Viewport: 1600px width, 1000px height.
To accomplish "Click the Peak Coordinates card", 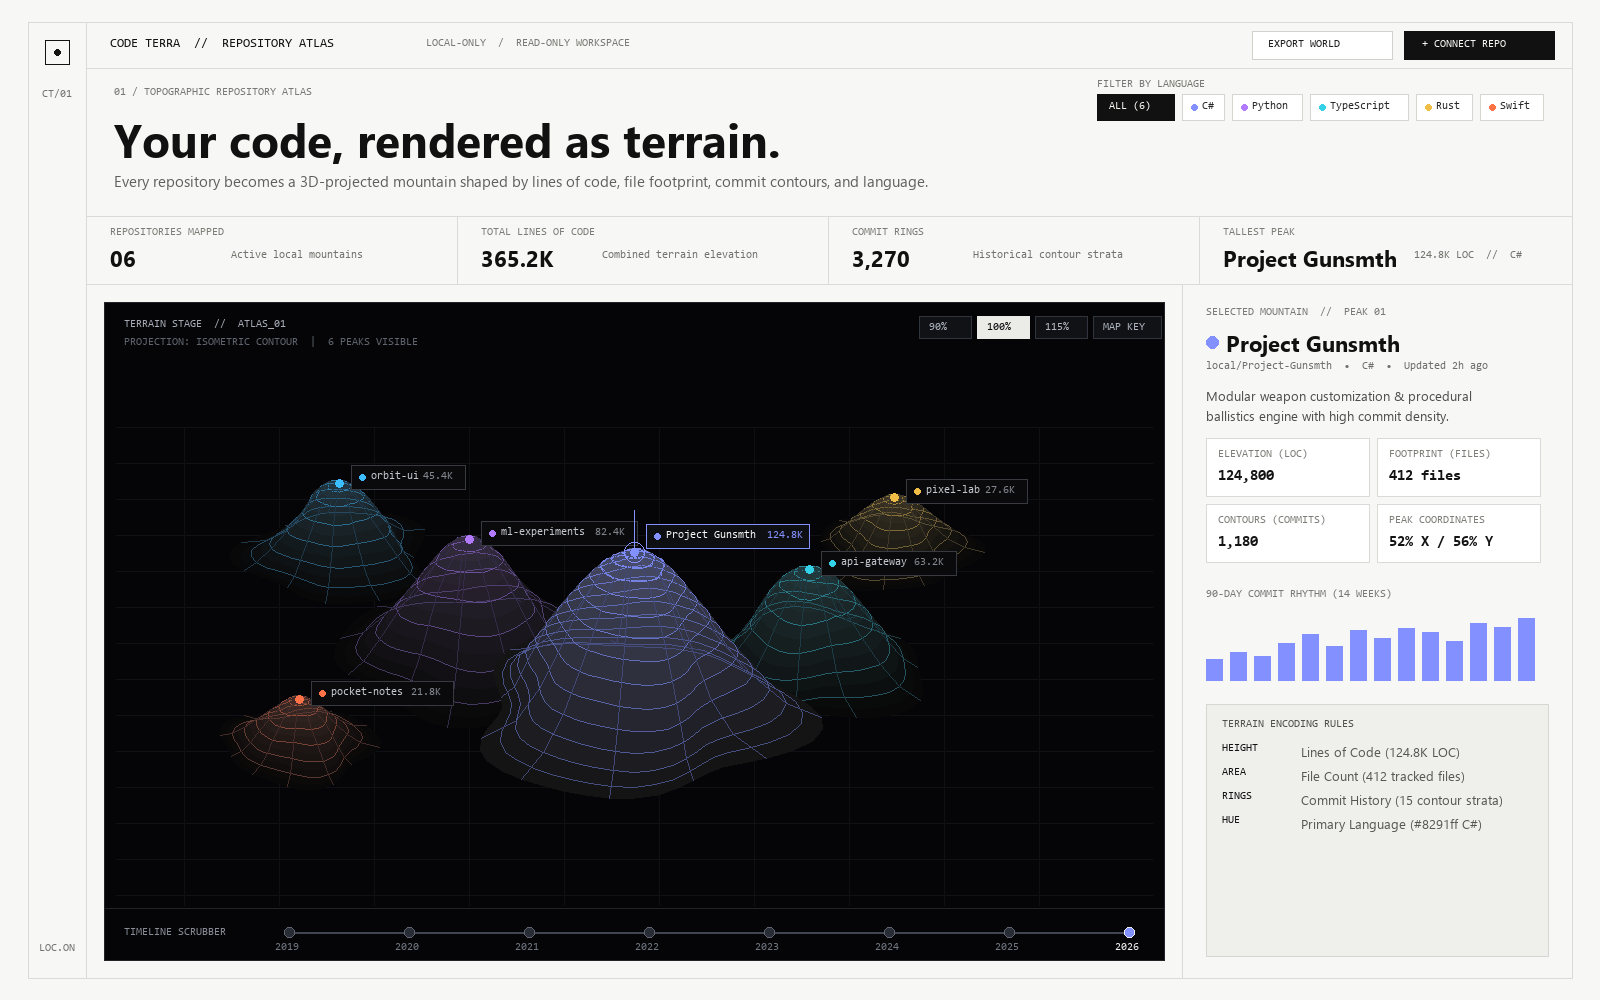I will coord(1459,533).
